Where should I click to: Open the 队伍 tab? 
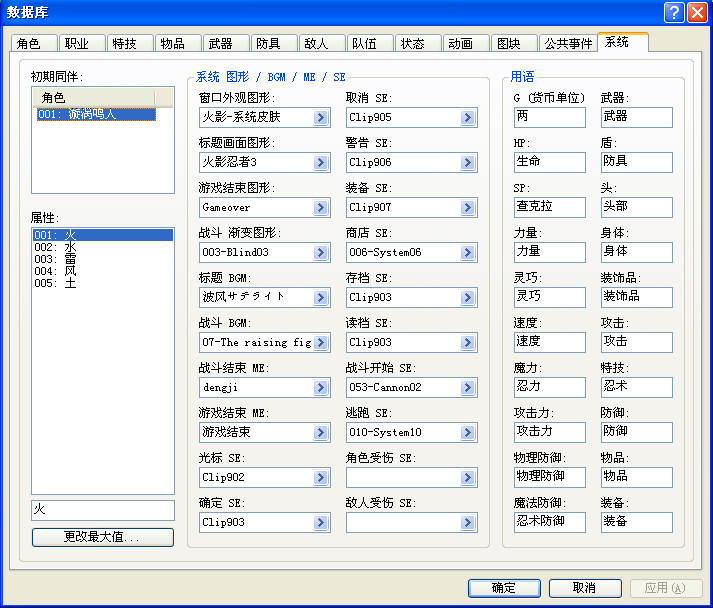370,44
